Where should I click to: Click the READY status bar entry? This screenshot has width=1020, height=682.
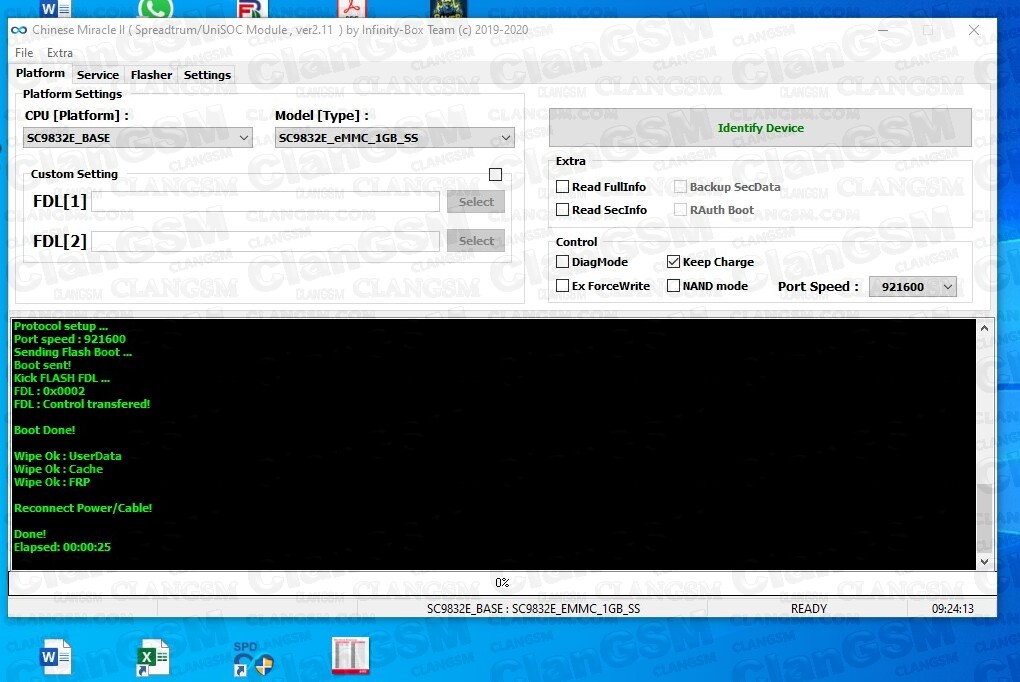(x=809, y=608)
